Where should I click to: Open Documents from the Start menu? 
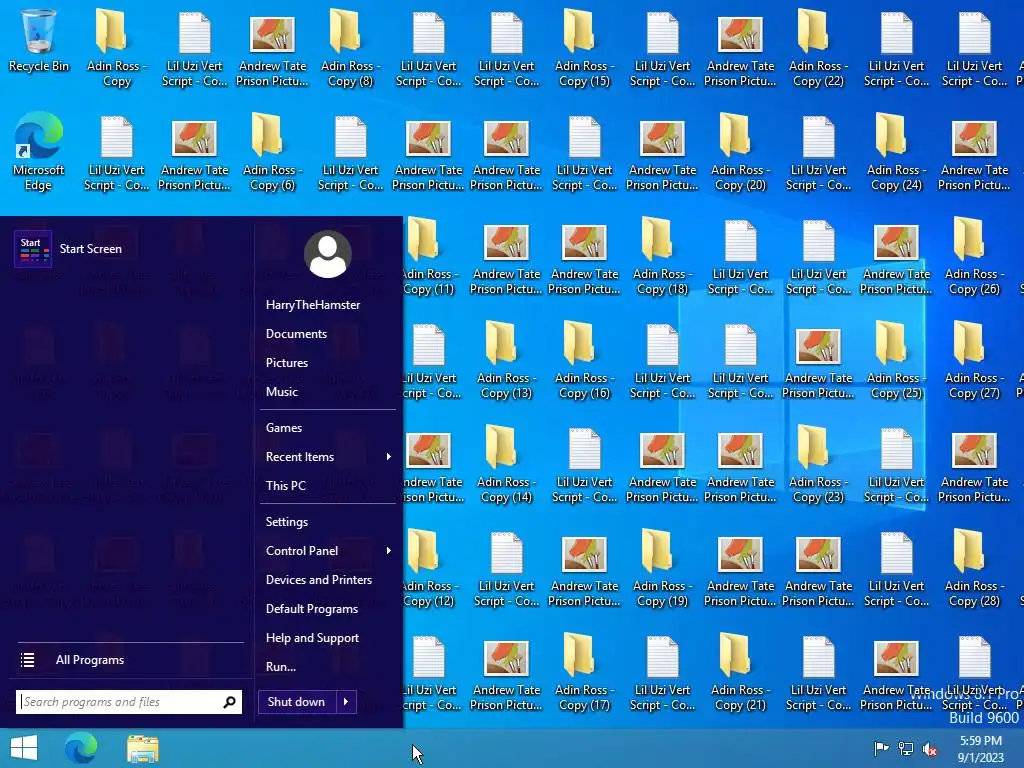click(x=296, y=334)
